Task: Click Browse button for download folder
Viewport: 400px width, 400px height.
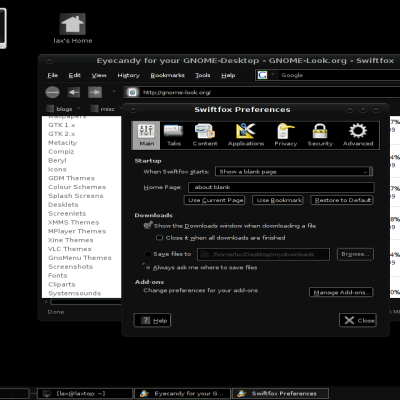Action: 355,254
